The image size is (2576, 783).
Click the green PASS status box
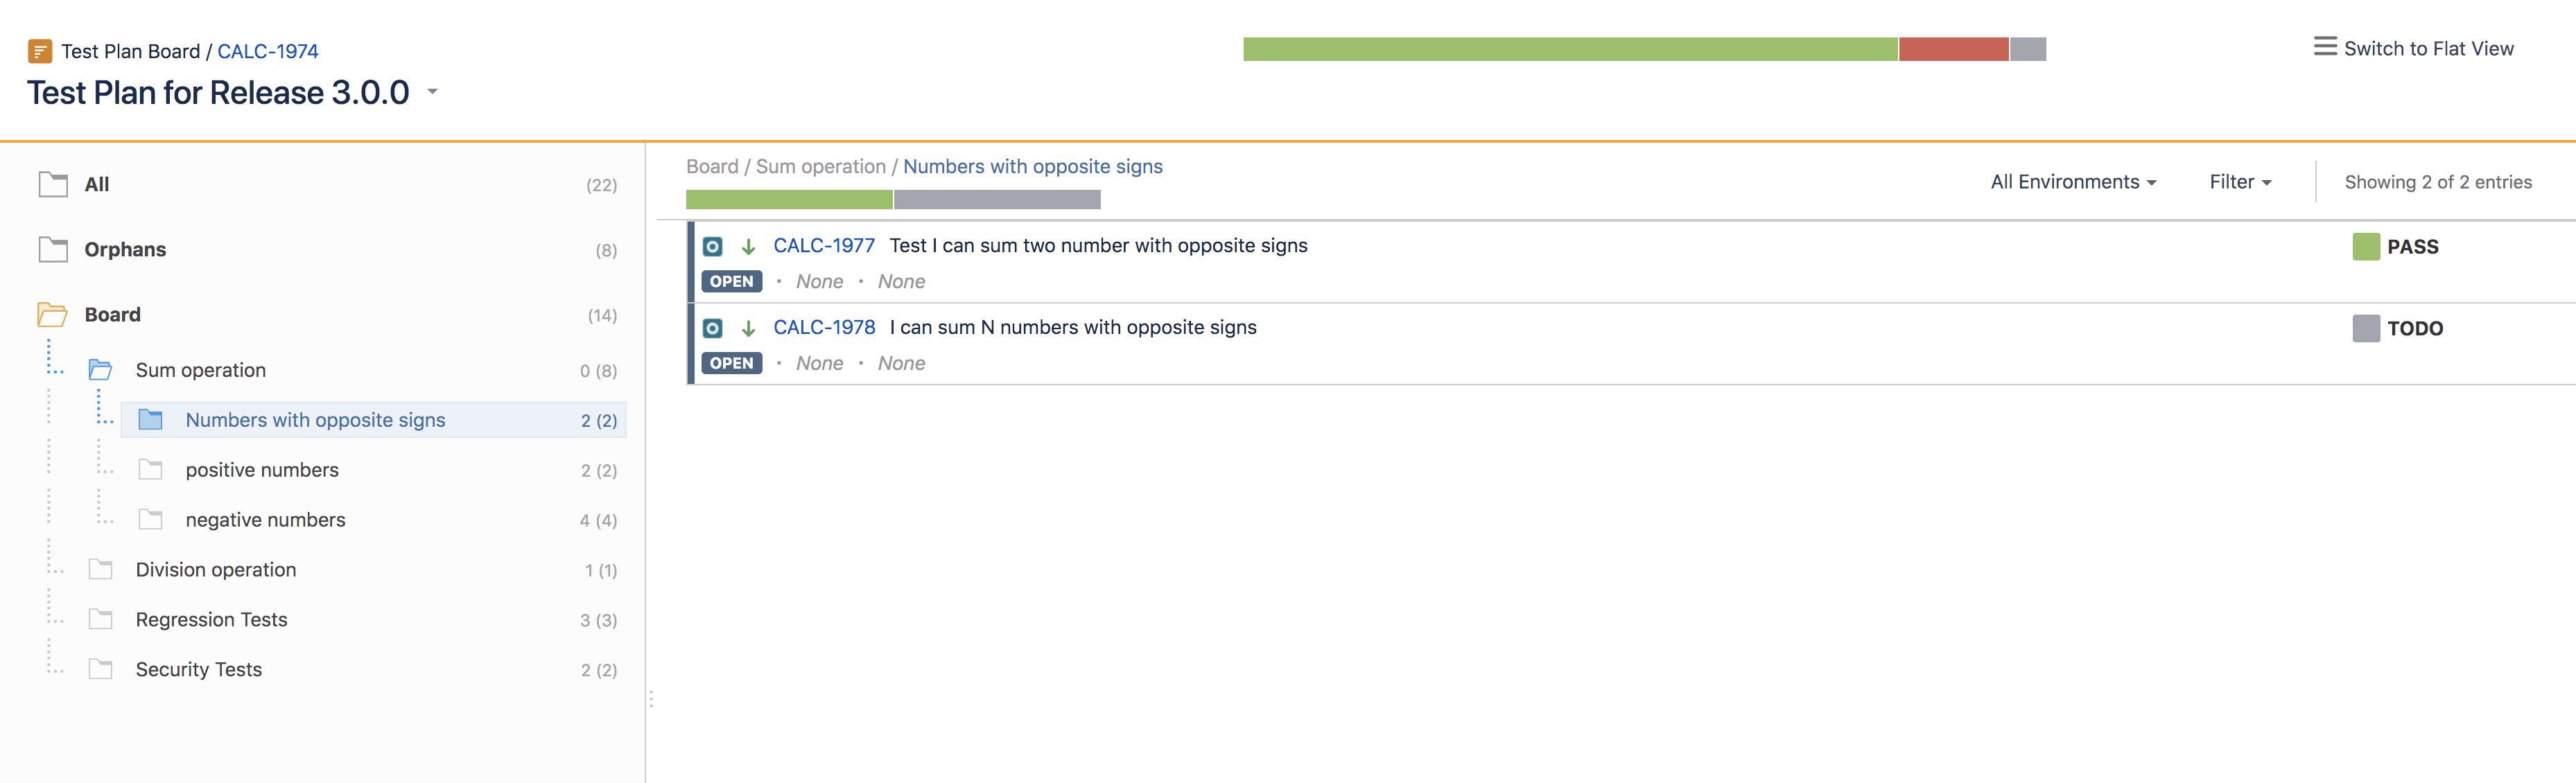pos(2366,246)
